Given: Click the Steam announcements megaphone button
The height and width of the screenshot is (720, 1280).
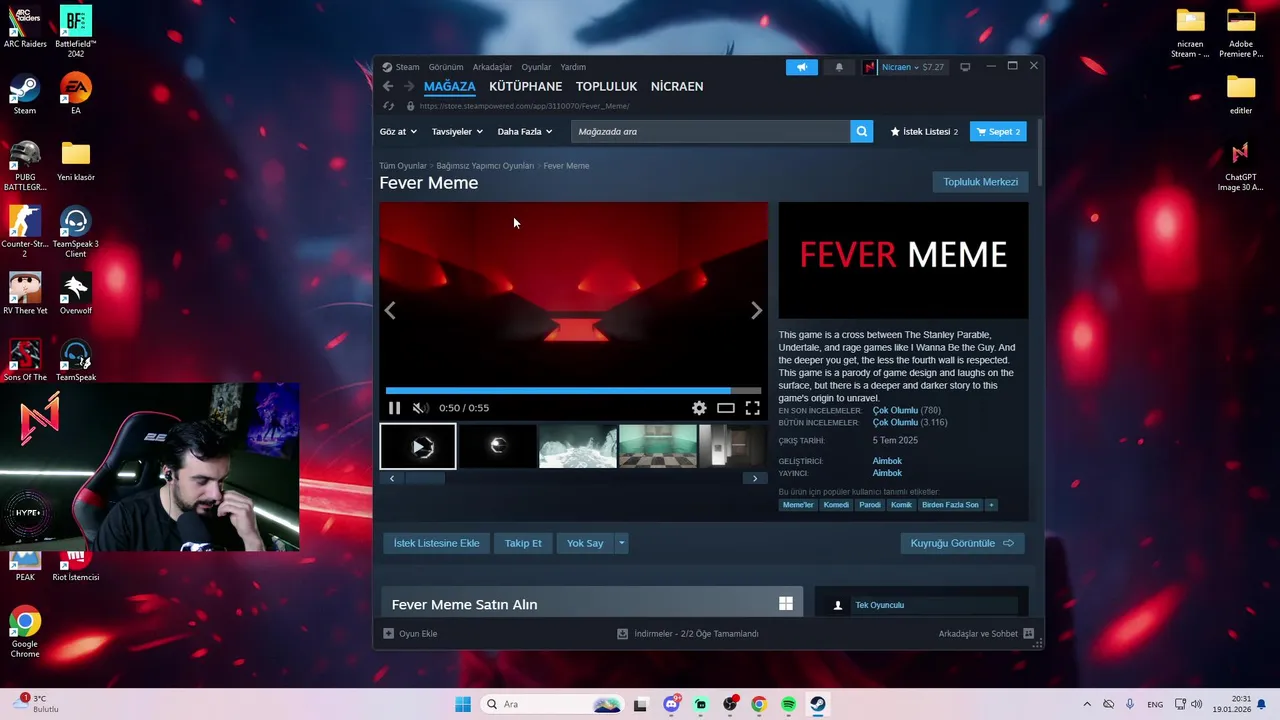Looking at the screenshot, I should point(802,67).
